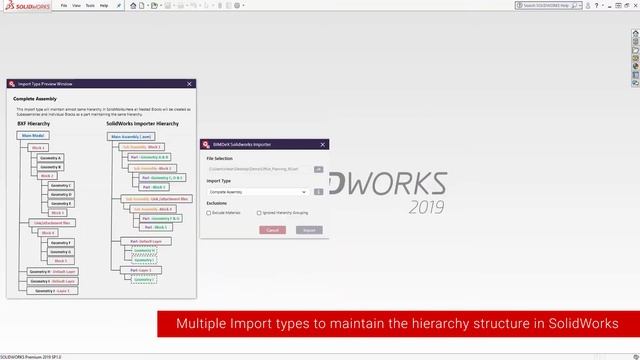Open the File menu
640x360 pixels.
click(x=64, y=6)
